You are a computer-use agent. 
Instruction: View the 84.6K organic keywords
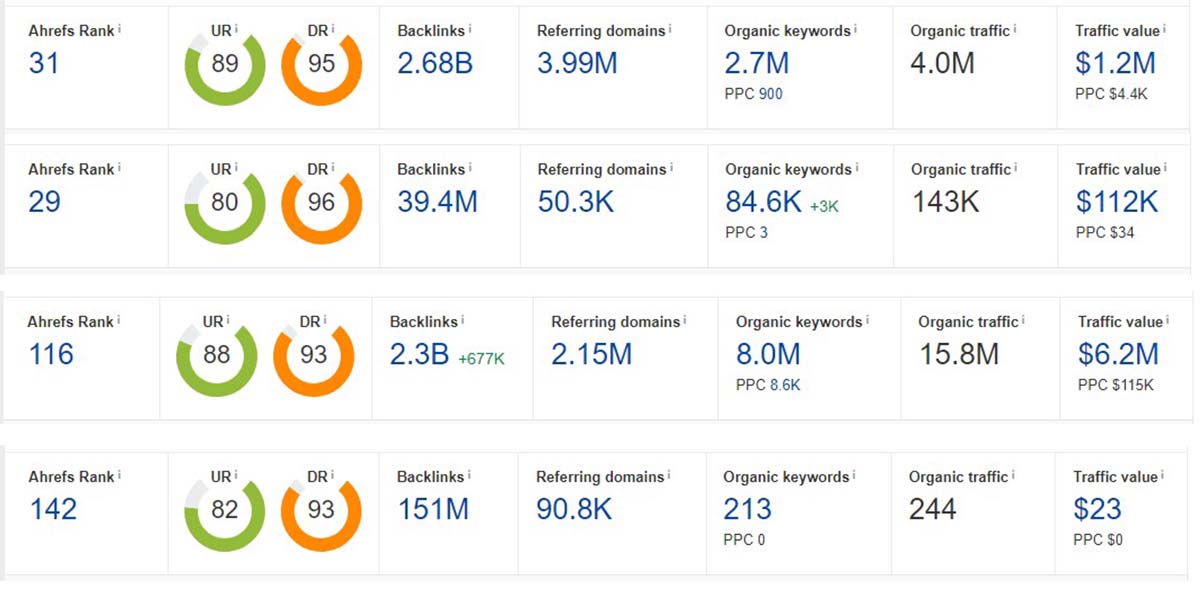point(764,203)
